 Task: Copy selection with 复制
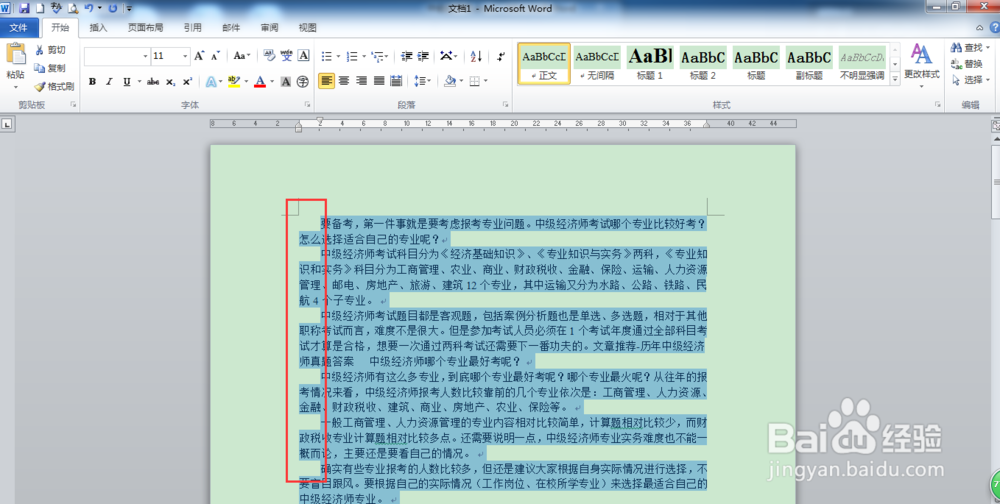tap(50, 68)
